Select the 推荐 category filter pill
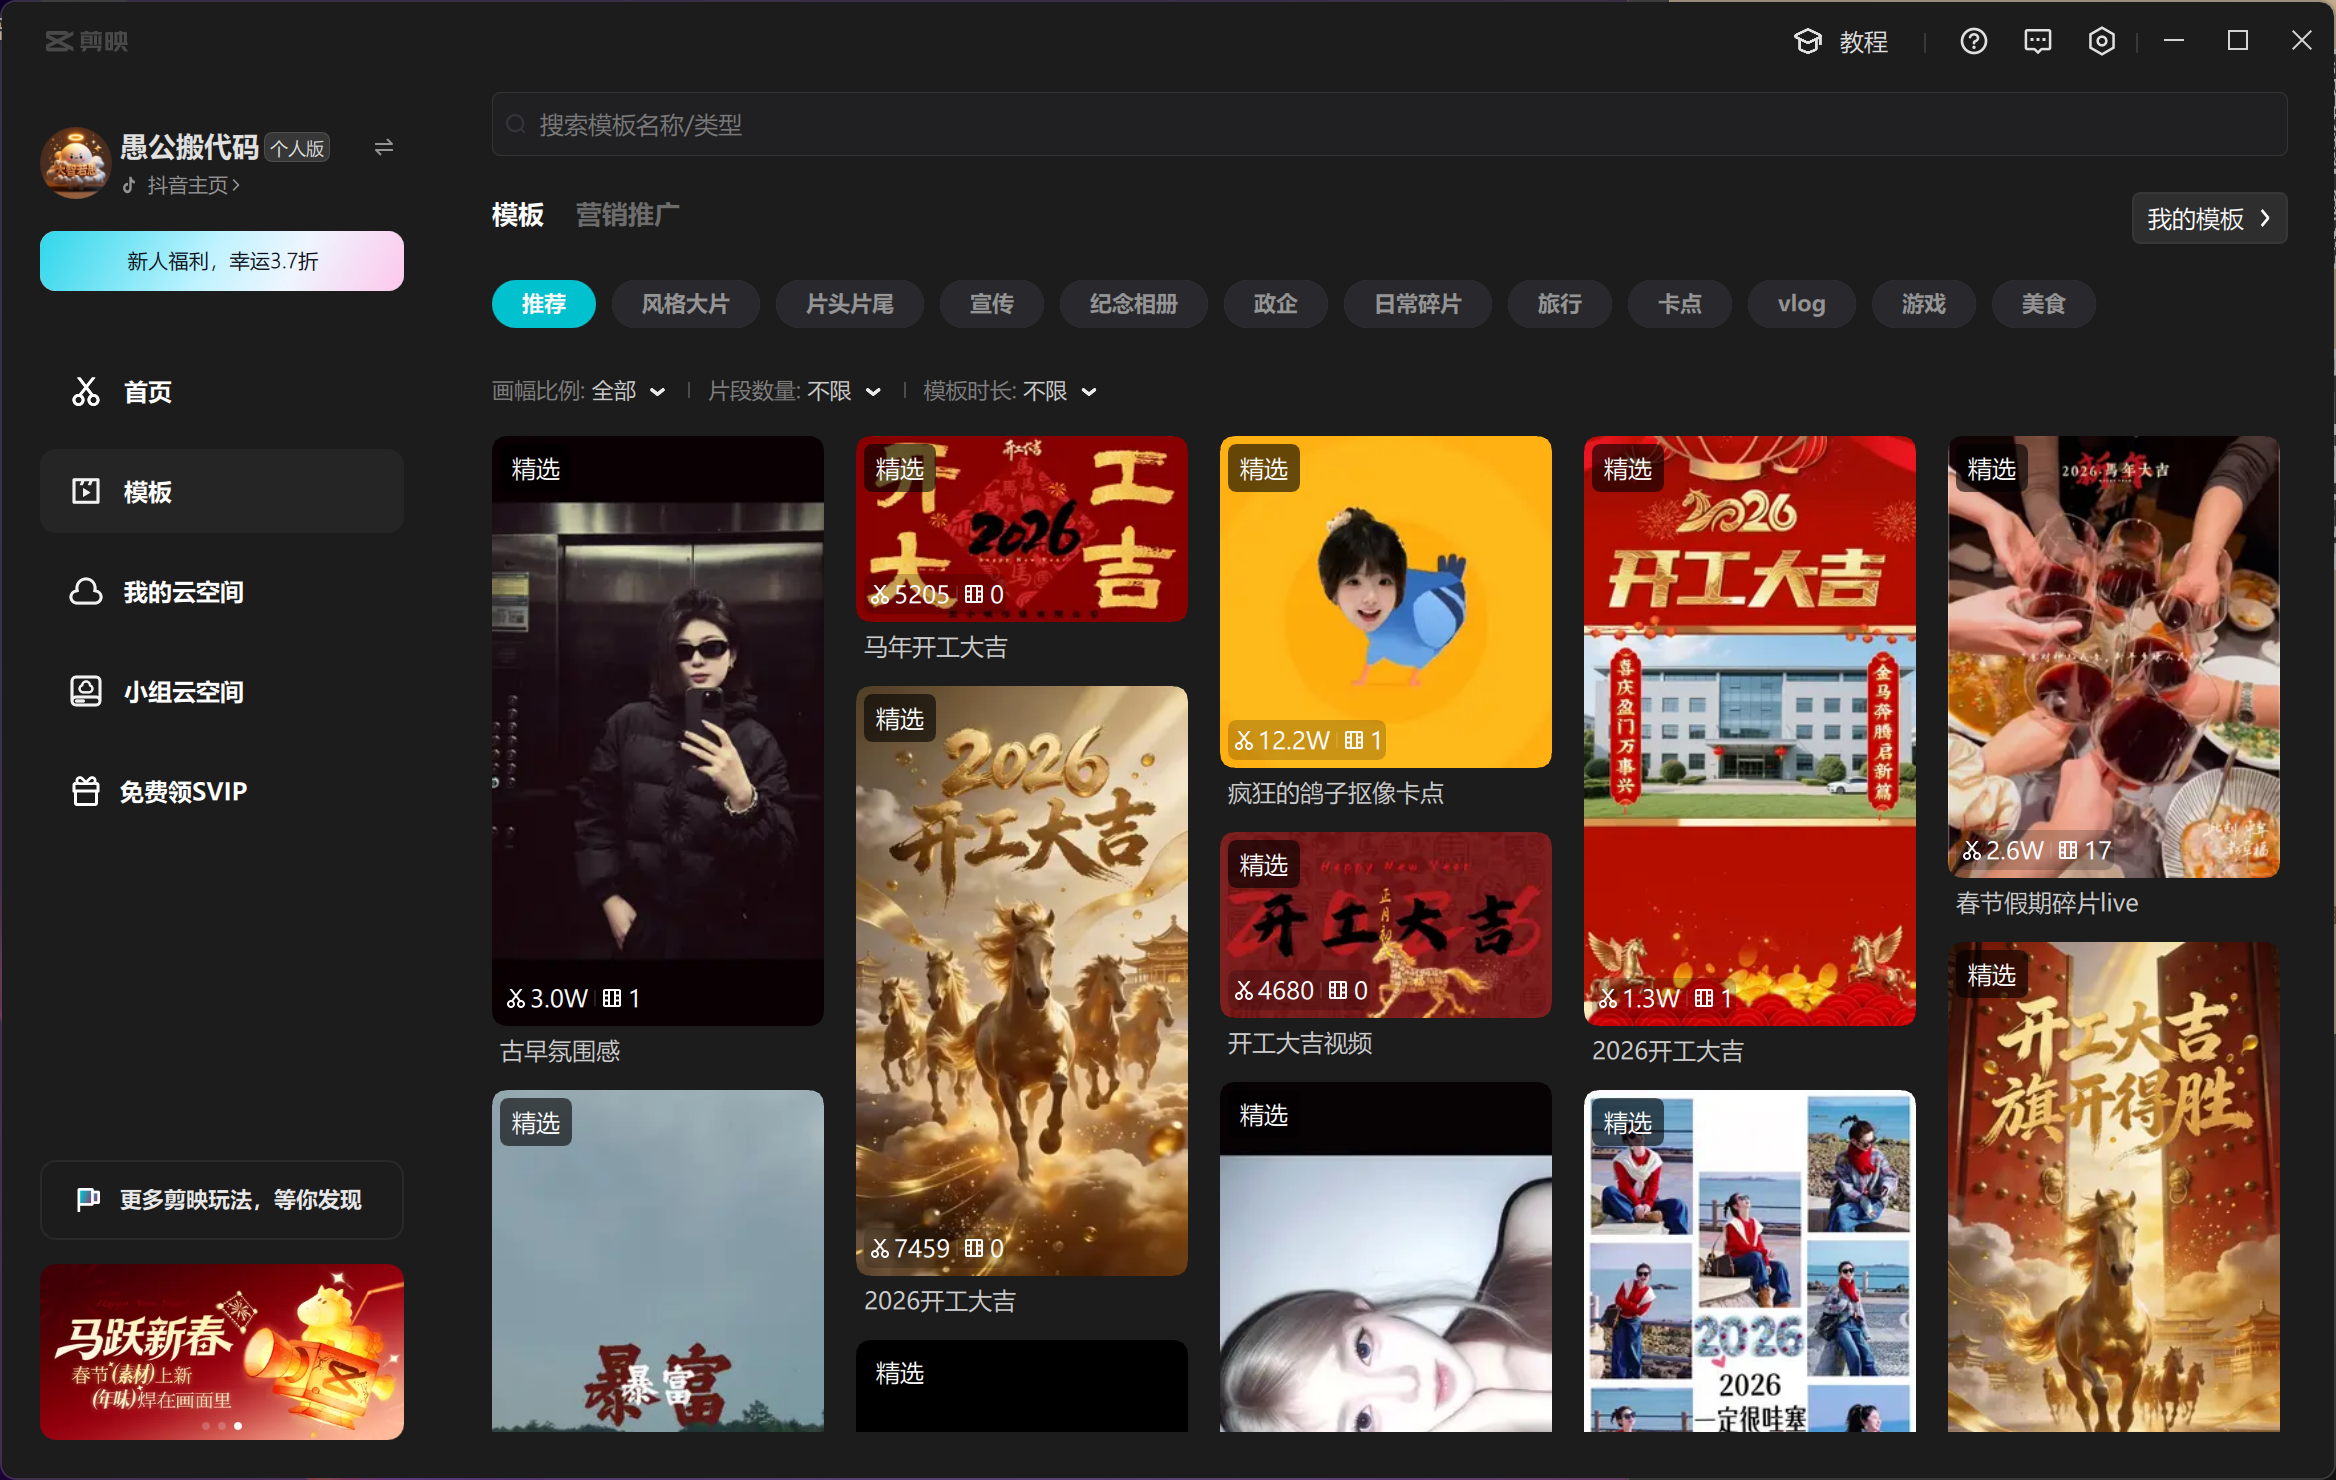Viewport: 2336px width, 1480px height. 543,304
